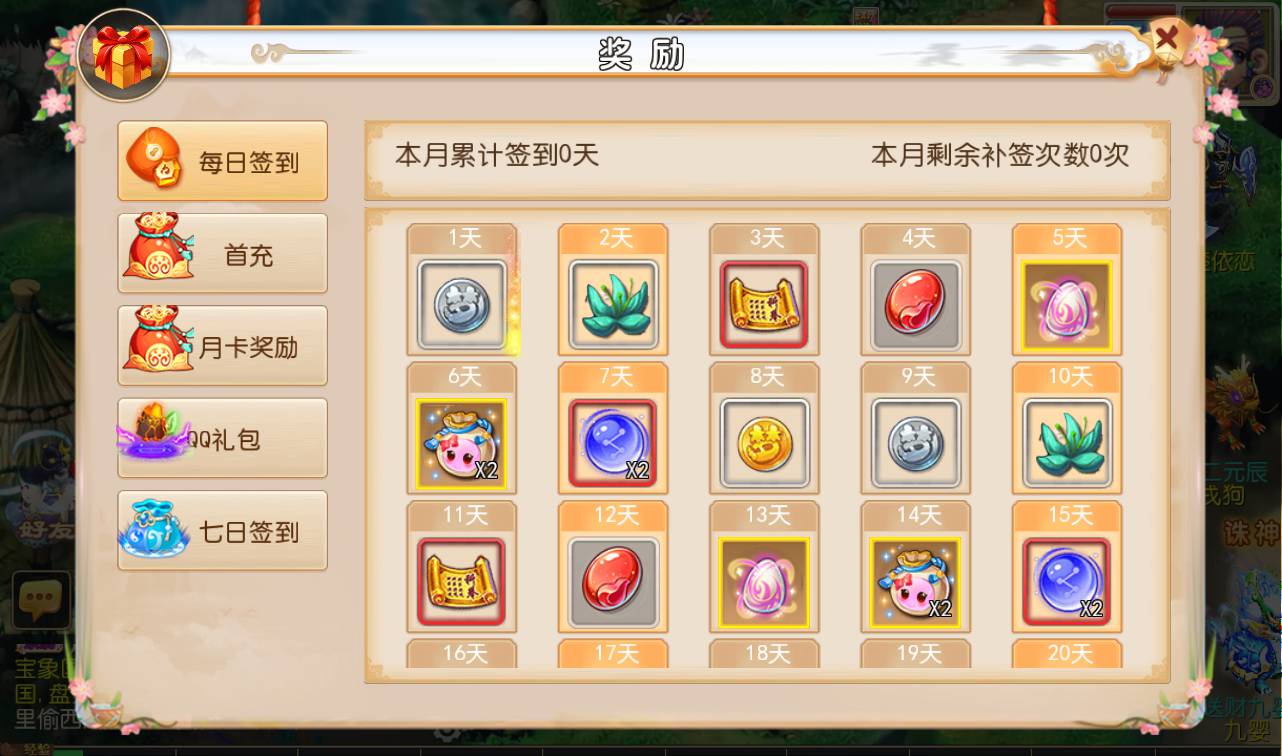Viewport: 1282px width, 756px height.
Task: Switch to the QQ礼包 gift pack tab
Action: [223, 438]
